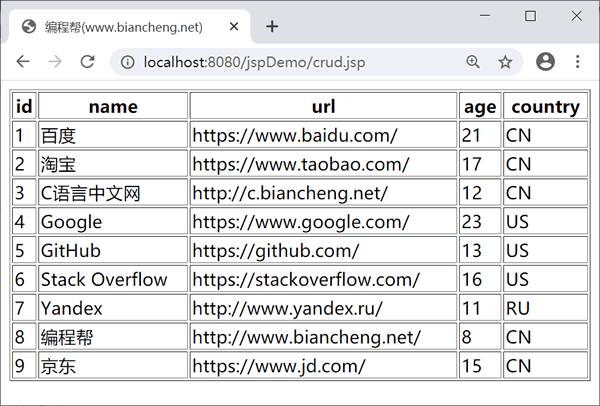Click age value 21 in 百度 row
The height and width of the screenshot is (406, 600).
tap(480, 135)
